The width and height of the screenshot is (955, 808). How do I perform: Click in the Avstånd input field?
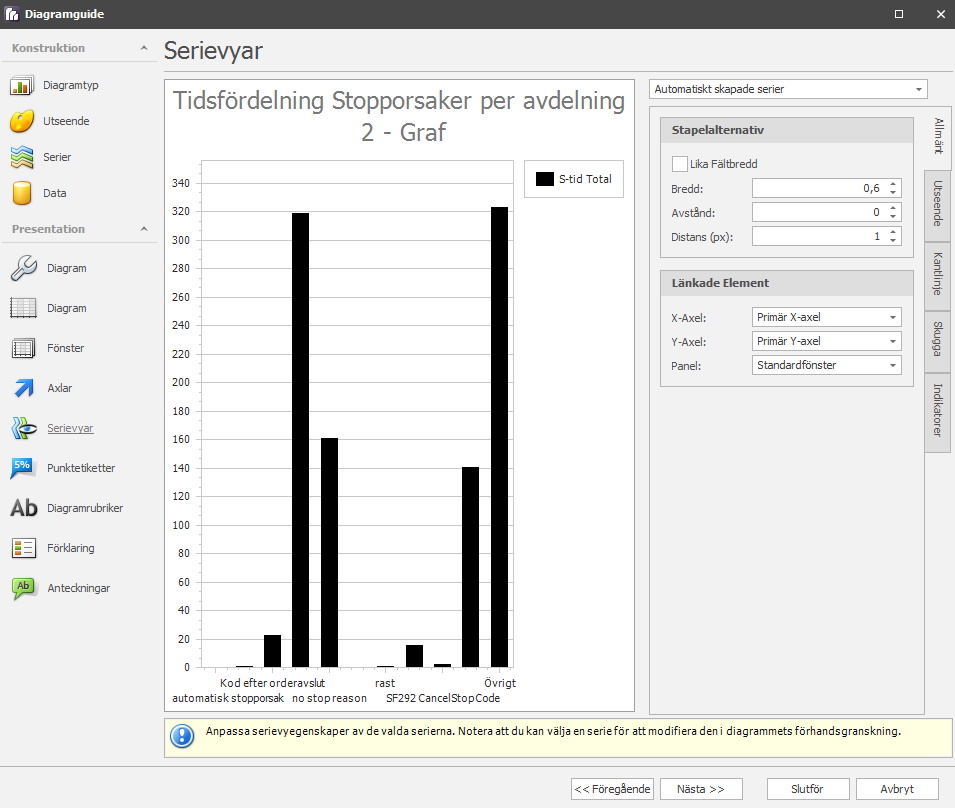(x=818, y=212)
